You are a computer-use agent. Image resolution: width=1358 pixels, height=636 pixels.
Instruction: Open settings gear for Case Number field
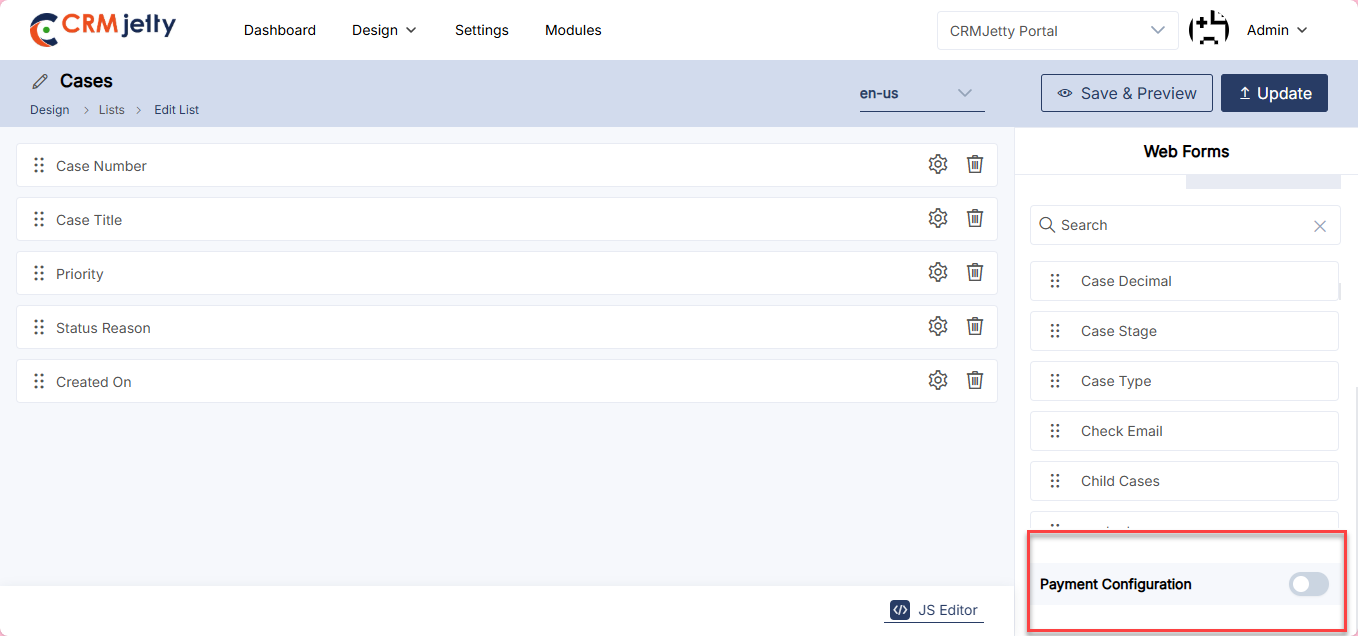click(937, 165)
